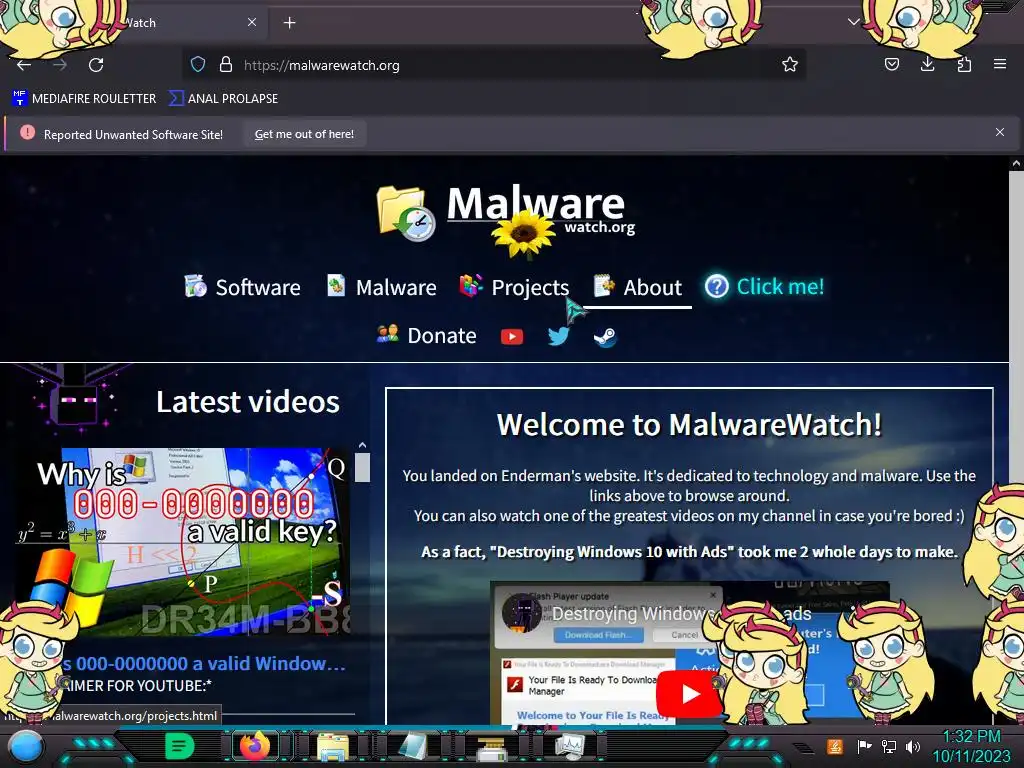Viewport: 1024px width, 768px height.
Task: Switch to Firefox in the taskbar
Action: coord(255,746)
